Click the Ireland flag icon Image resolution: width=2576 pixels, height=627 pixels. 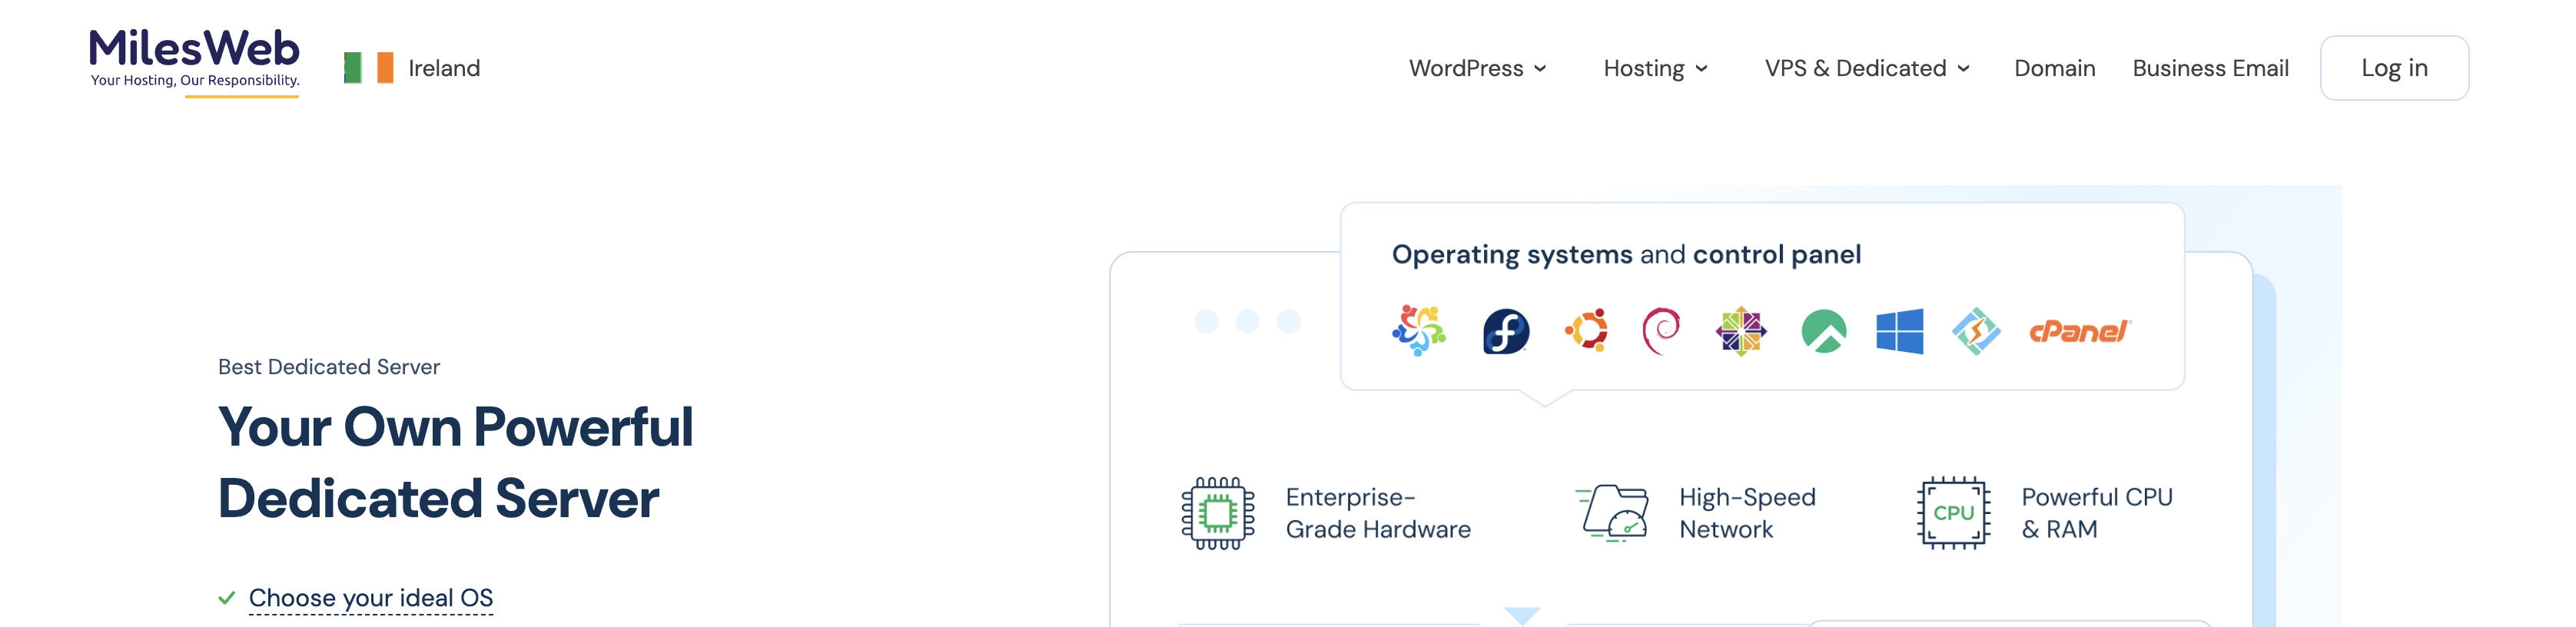[x=368, y=68]
